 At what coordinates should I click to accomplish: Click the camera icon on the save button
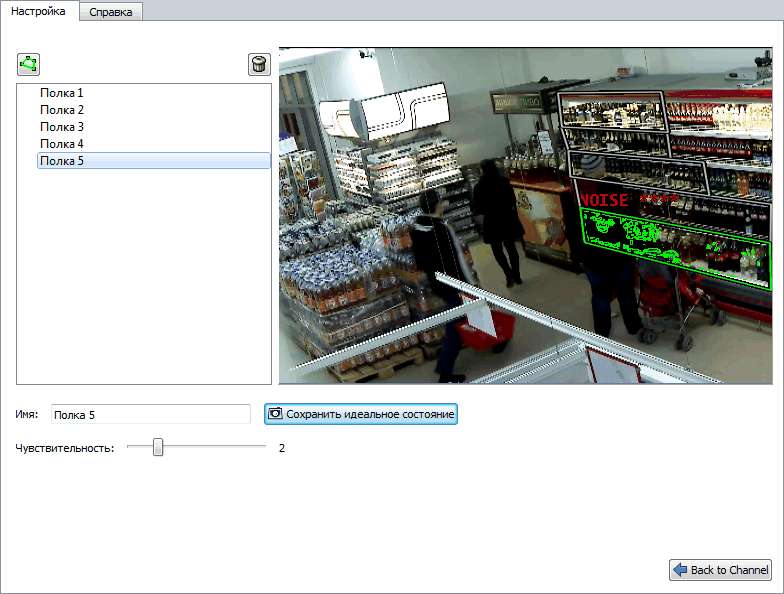275,414
